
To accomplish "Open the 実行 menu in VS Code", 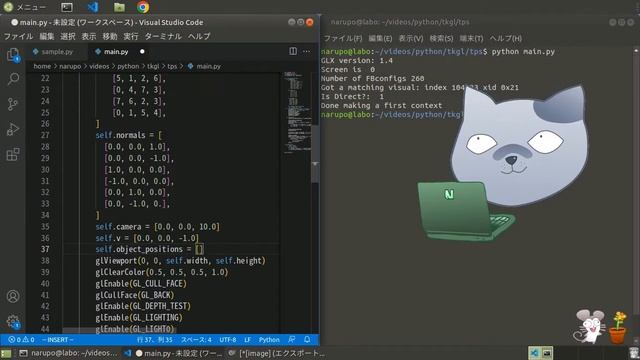I will (x=131, y=36).
